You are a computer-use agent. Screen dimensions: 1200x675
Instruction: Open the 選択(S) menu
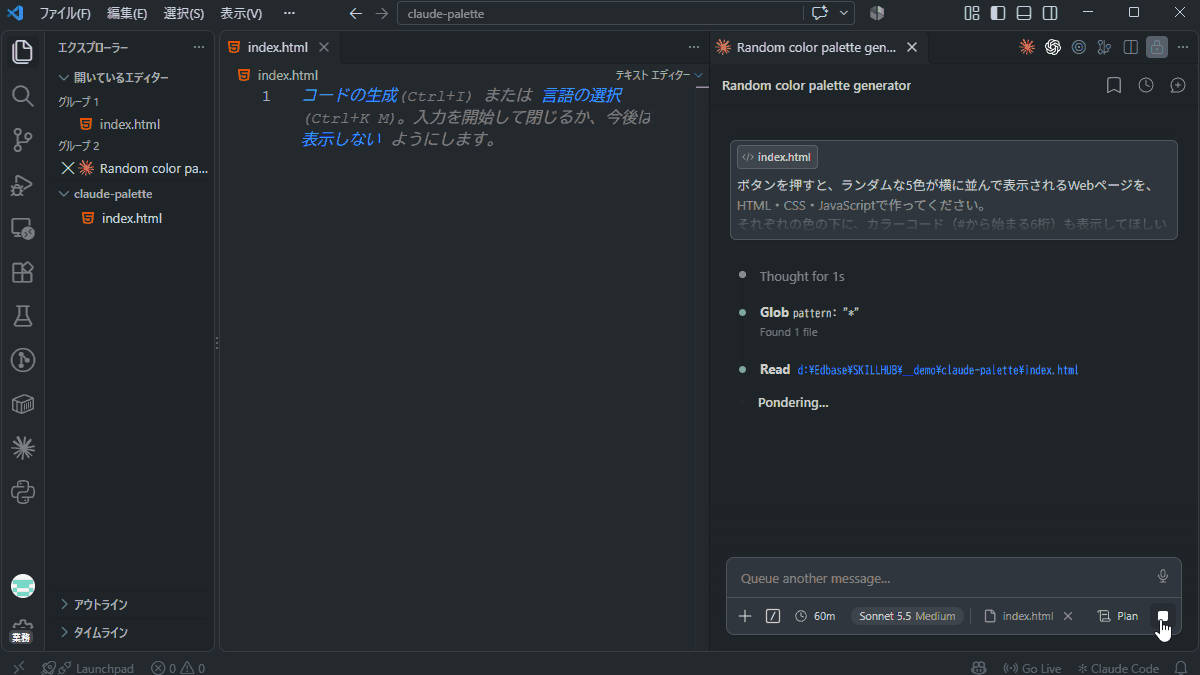coord(184,13)
